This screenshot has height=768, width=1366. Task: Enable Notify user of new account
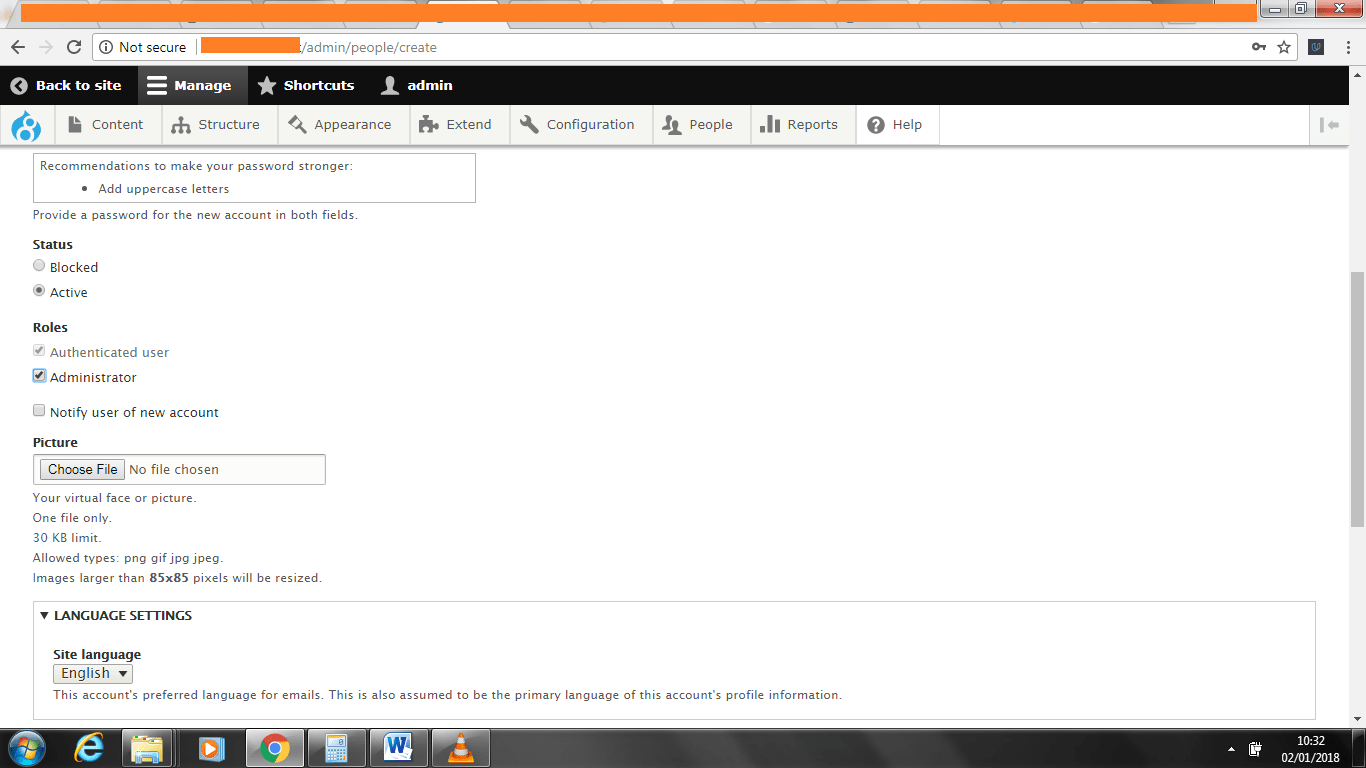click(39, 411)
